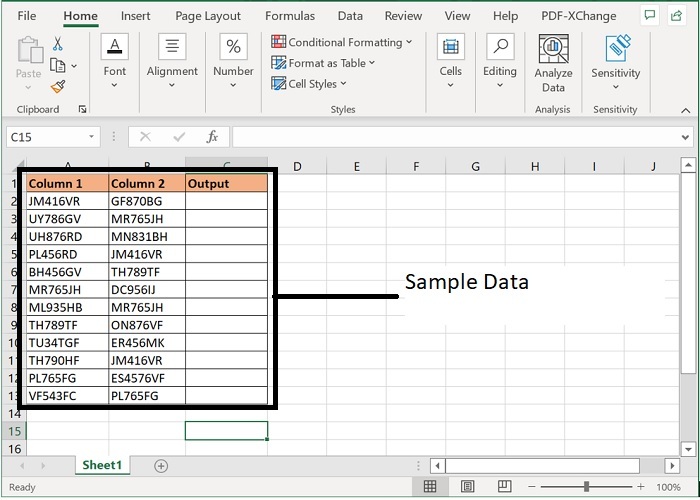This screenshot has height=500, width=700.
Task: Select the Format Painter brush icon
Action: coord(58,87)
